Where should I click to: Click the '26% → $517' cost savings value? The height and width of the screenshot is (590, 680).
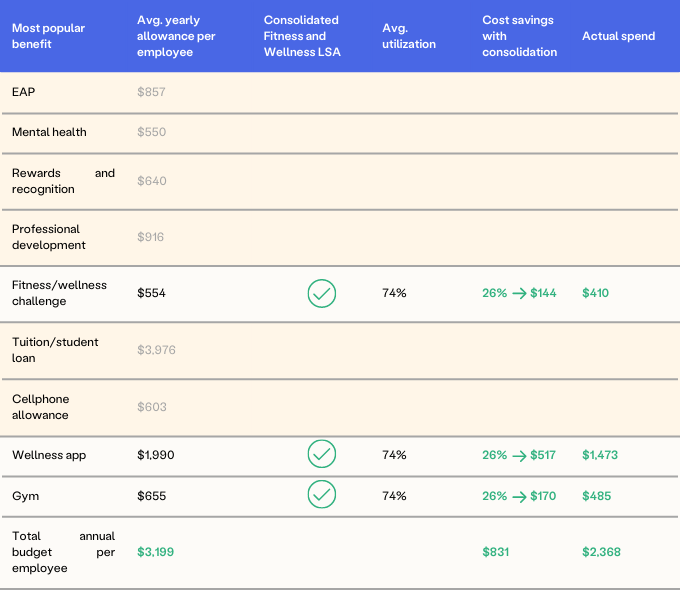coord(519,455)
